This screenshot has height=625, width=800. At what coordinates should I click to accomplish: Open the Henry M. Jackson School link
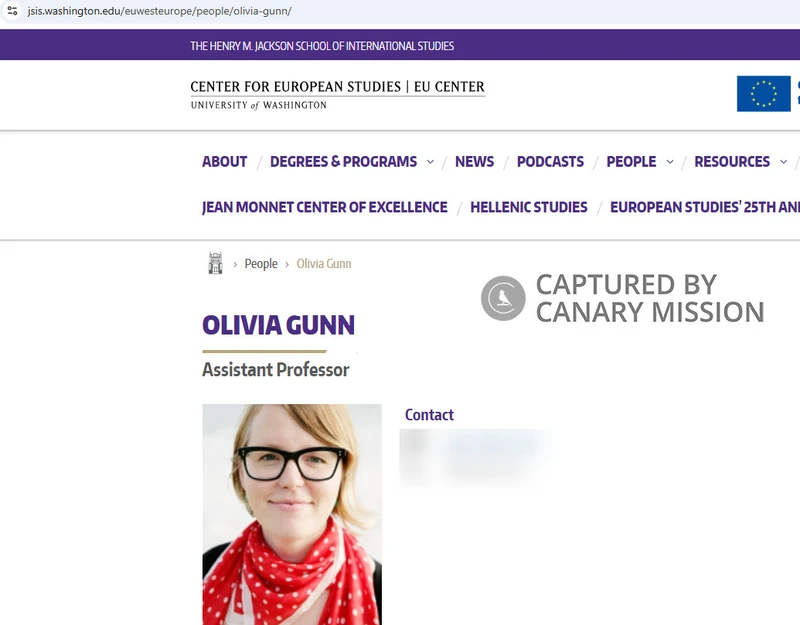(322, 46)
